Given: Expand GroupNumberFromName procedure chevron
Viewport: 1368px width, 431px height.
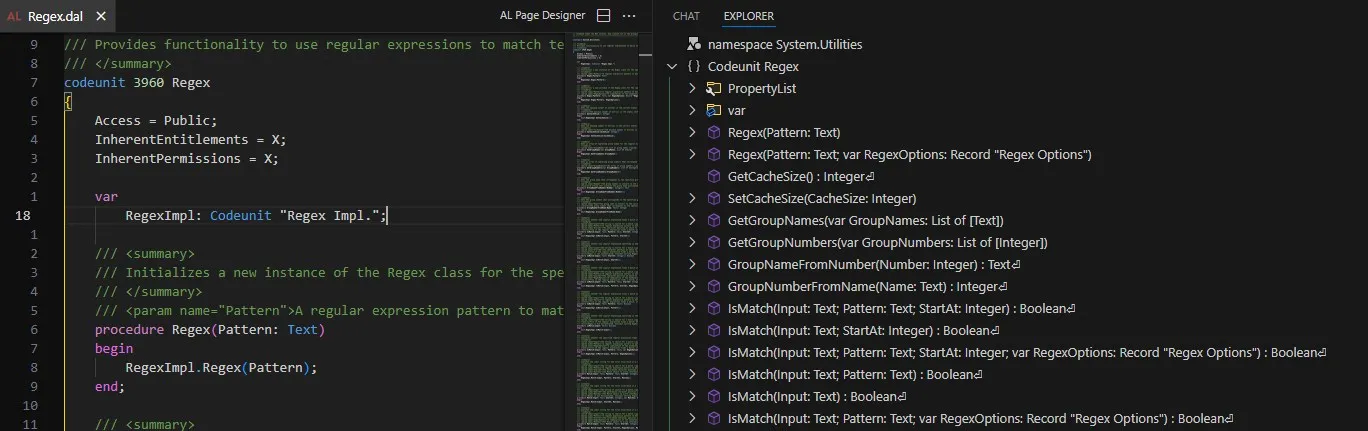Looking at the screenshot, I should [691, 286].
